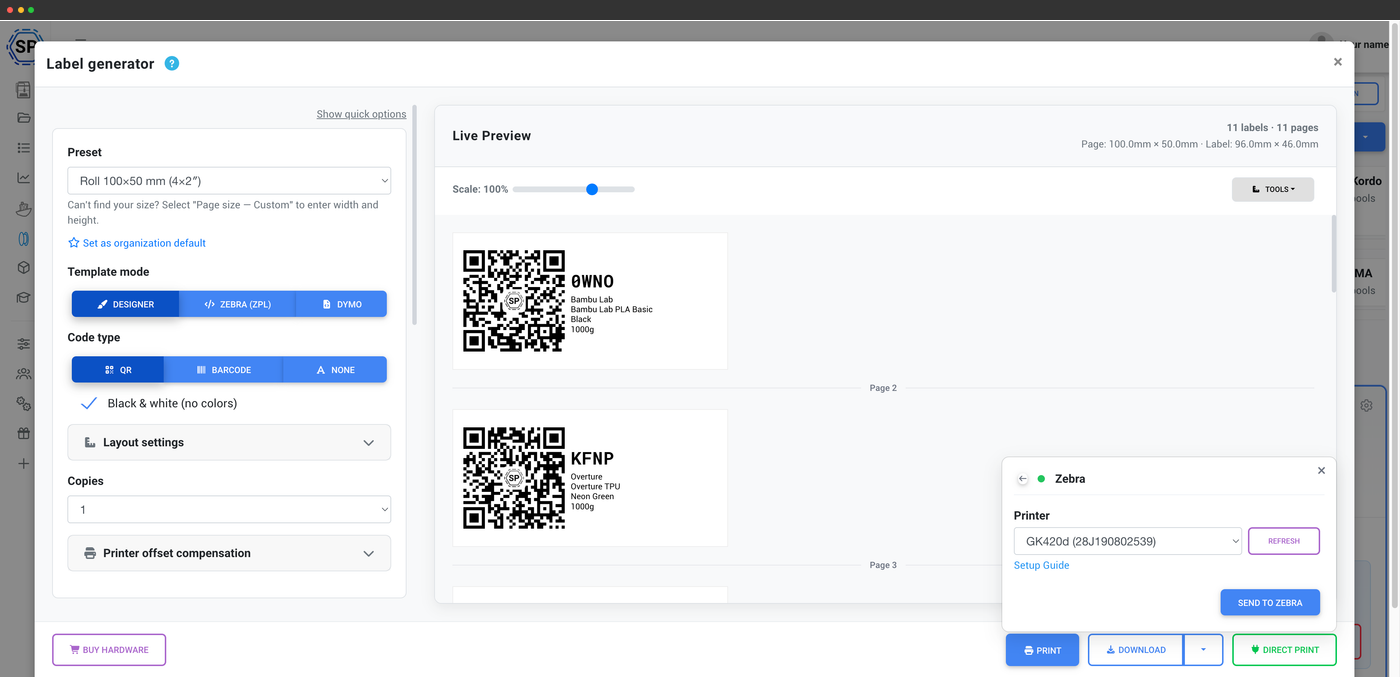Open the gears icon in the sidebar
1400x677 pixels.
(24, 404)
